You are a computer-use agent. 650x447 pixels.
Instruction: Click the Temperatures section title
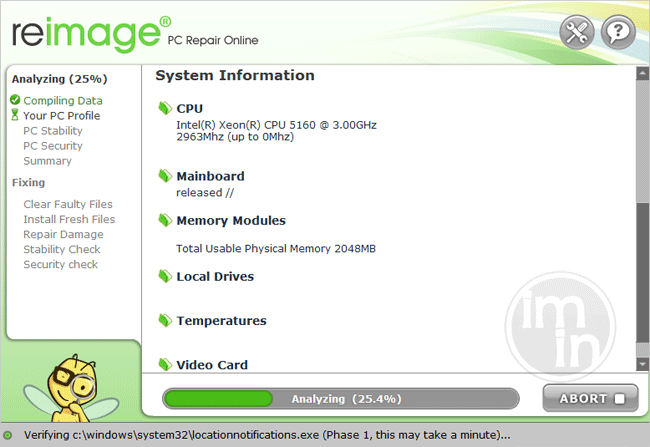[221, 321]
